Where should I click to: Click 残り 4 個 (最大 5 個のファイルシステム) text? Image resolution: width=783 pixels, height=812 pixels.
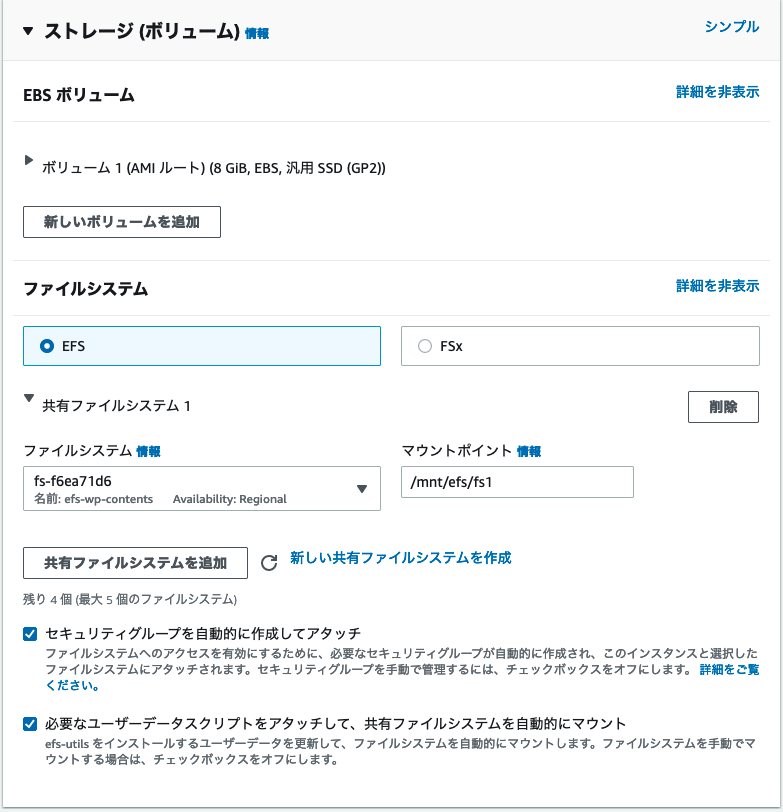(130, 600)
